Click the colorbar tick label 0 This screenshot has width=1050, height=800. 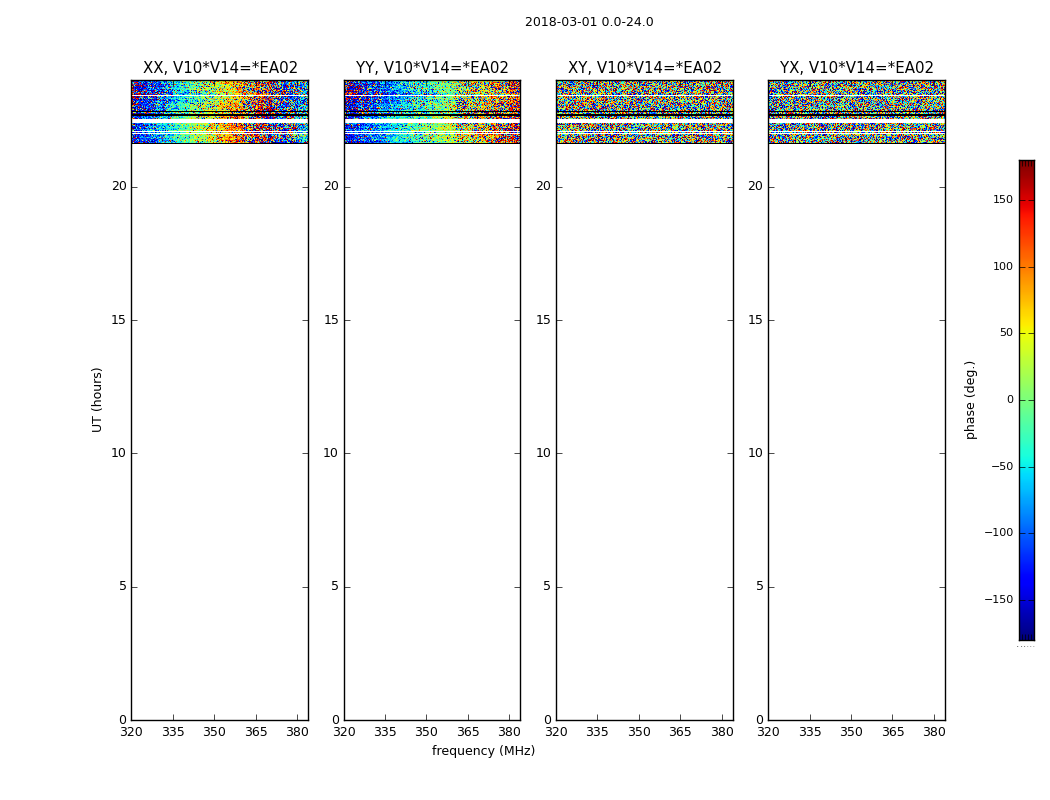[x=1009, y=400]
